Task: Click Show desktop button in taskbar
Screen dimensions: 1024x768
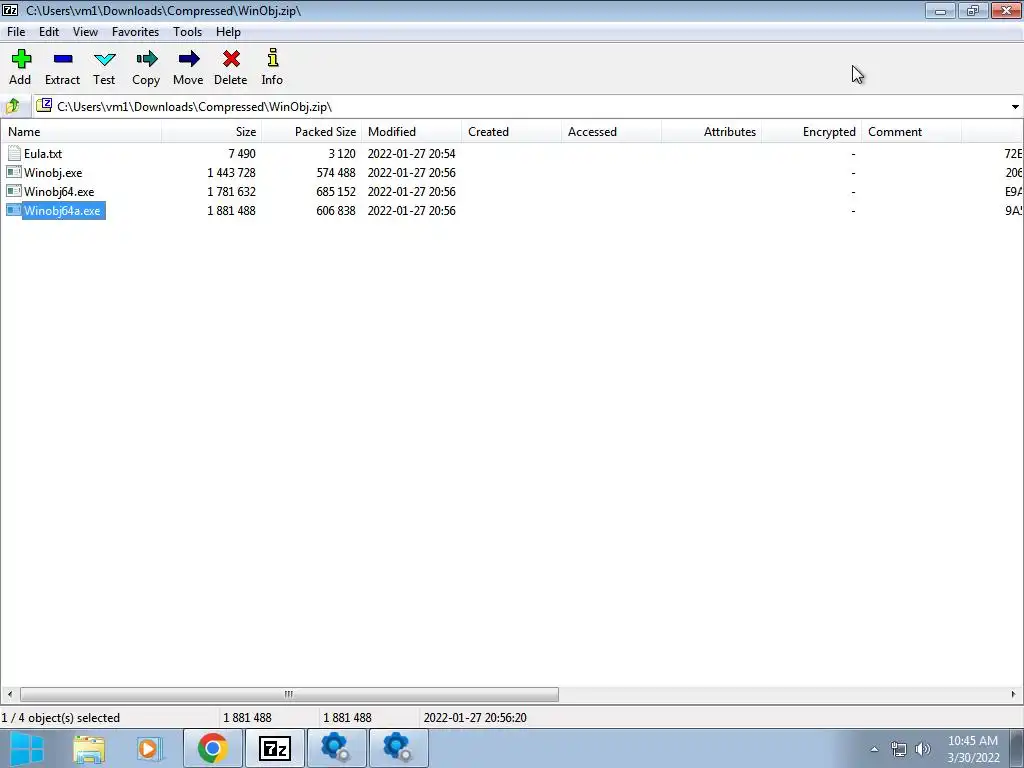Action: tap(1017, 748)
